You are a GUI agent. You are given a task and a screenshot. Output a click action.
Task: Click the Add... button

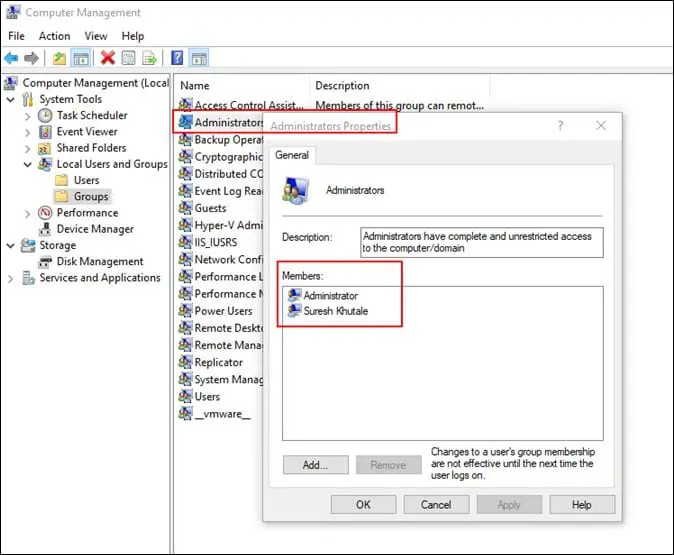315,465
